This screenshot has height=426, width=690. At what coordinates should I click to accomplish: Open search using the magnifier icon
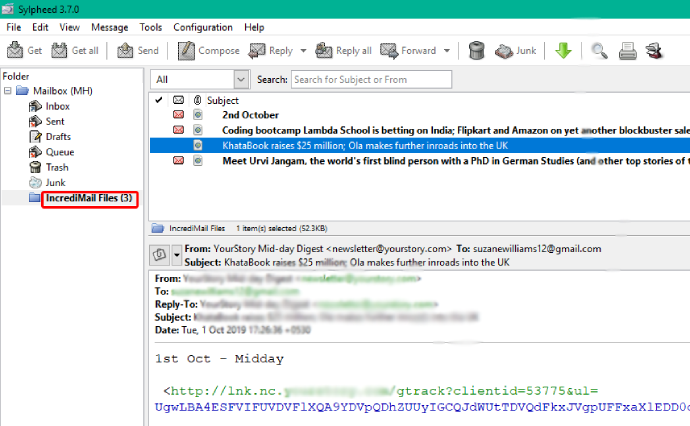599,50
